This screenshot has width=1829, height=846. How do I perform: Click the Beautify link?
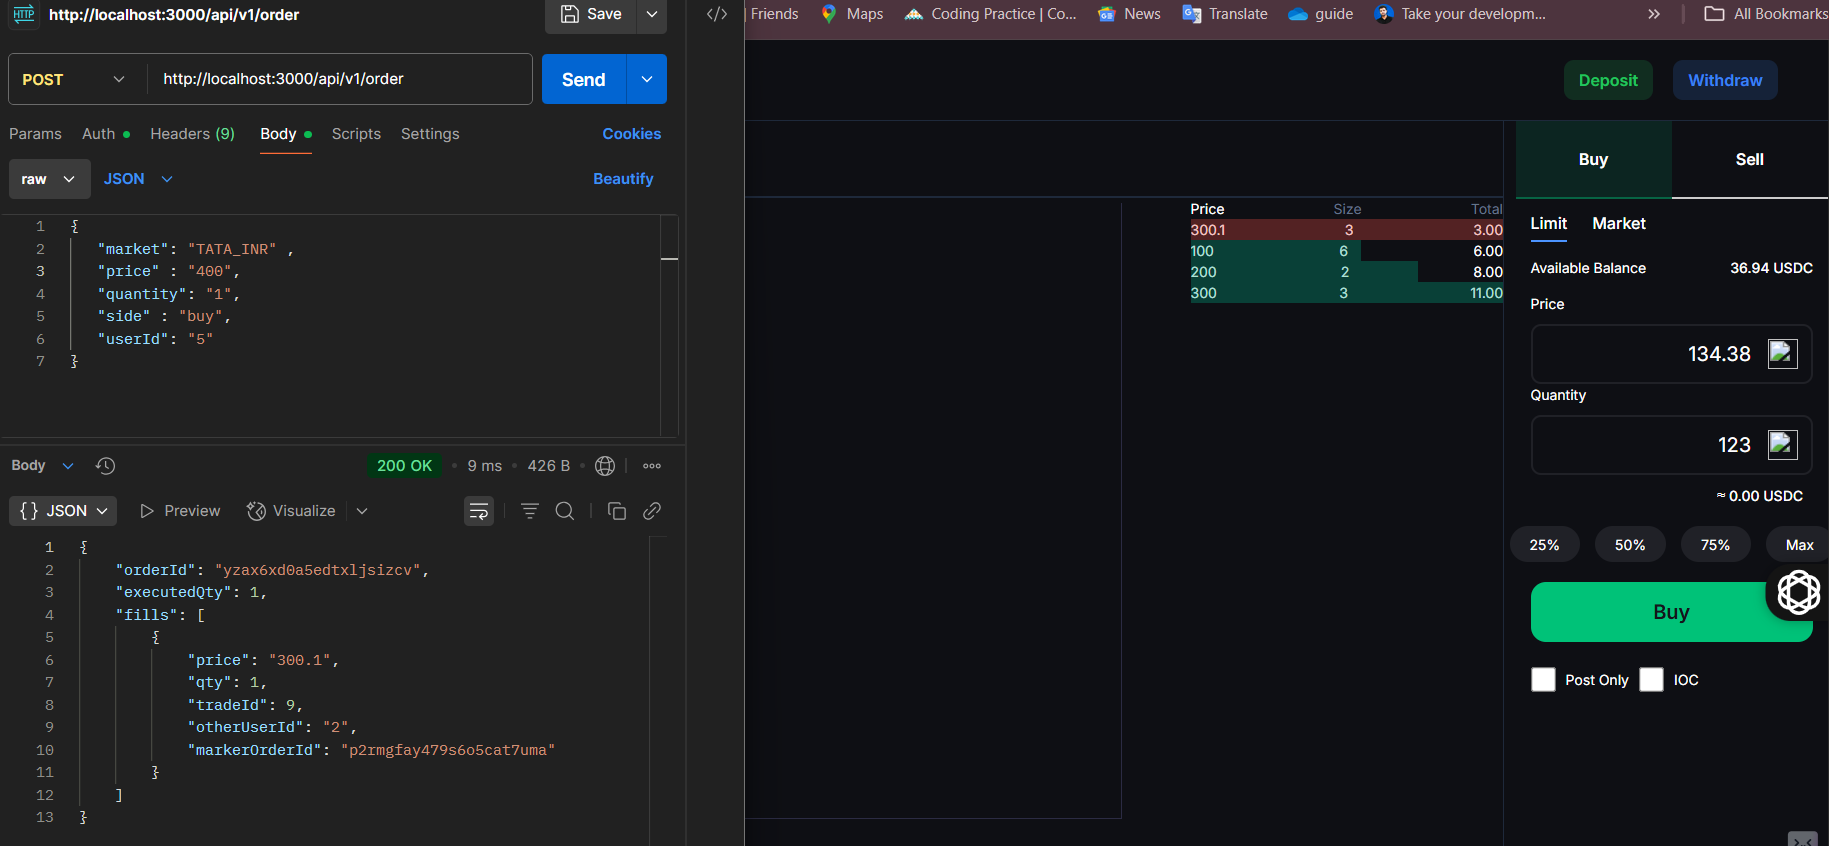[623, 179]
